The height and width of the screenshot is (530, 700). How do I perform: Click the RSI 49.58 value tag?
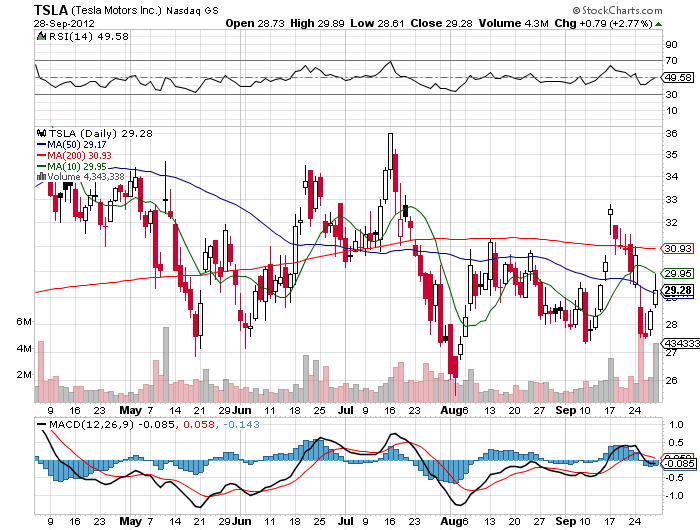pos(678,77)
